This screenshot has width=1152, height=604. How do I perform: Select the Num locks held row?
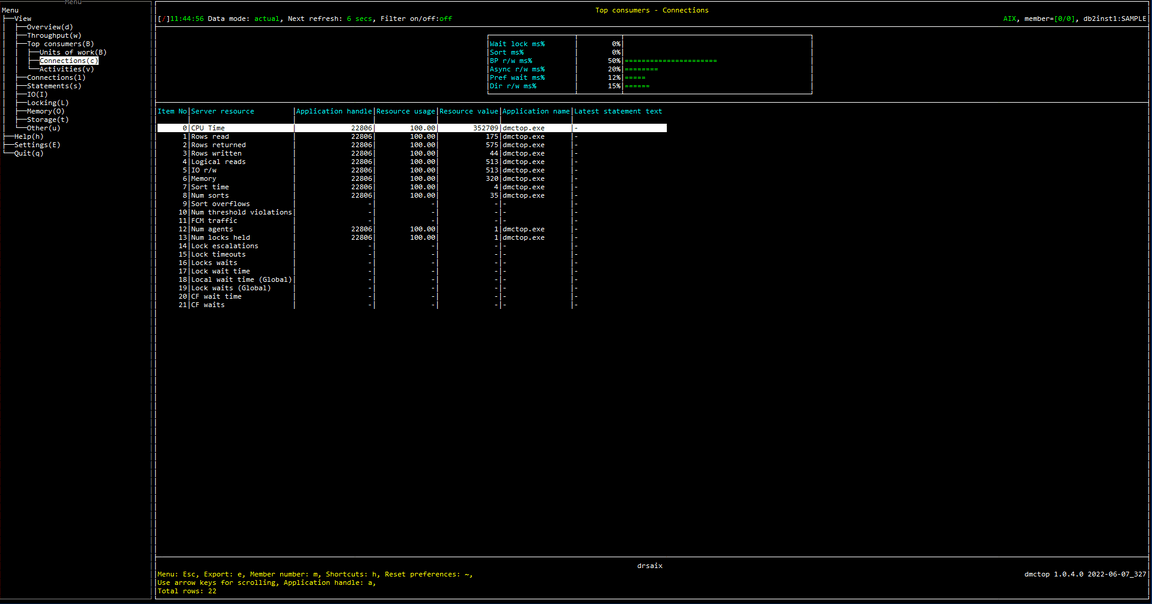(411, 237)
